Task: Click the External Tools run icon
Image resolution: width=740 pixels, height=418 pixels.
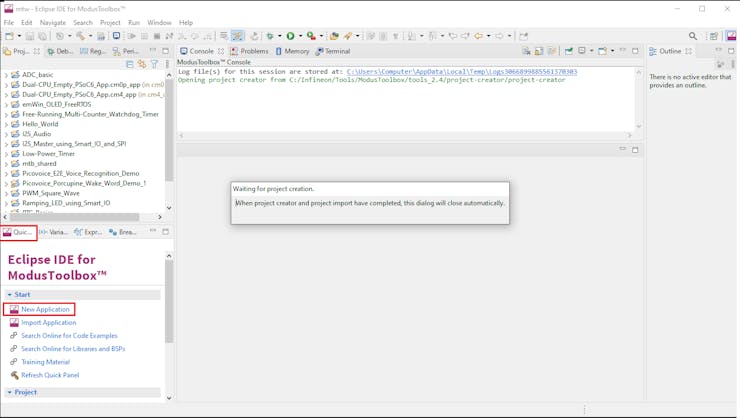Action: coord(311,36)
